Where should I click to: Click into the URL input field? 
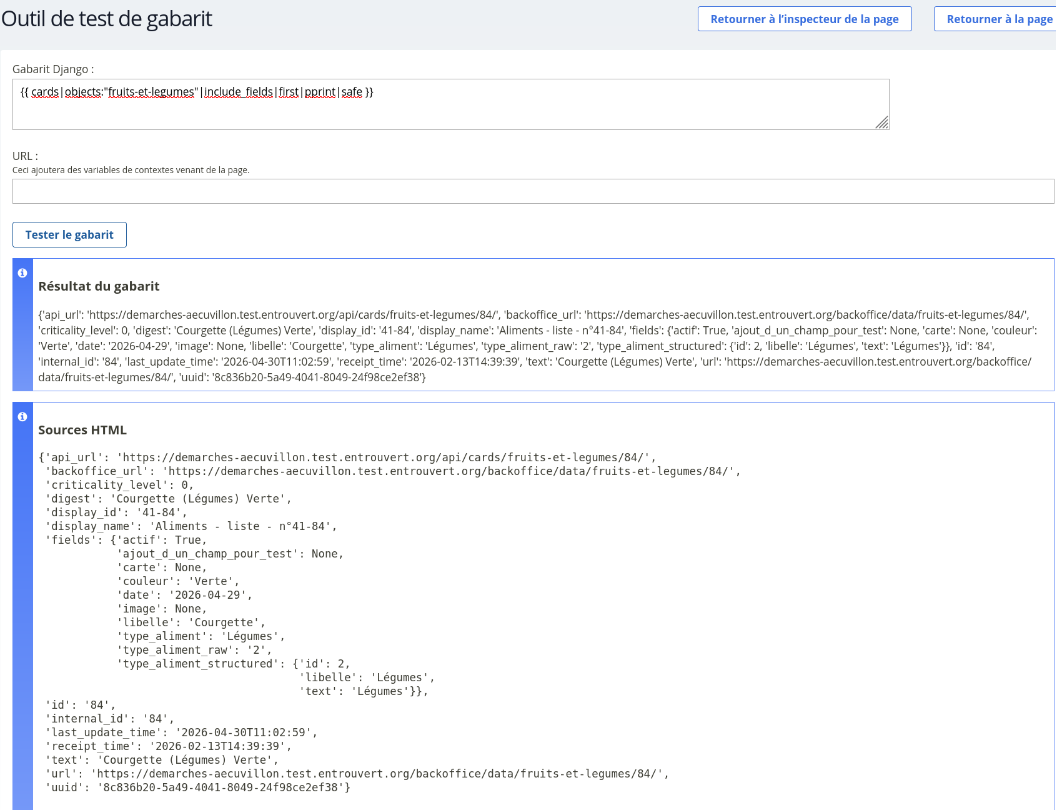pyautogui.click(x=533, y=191)
